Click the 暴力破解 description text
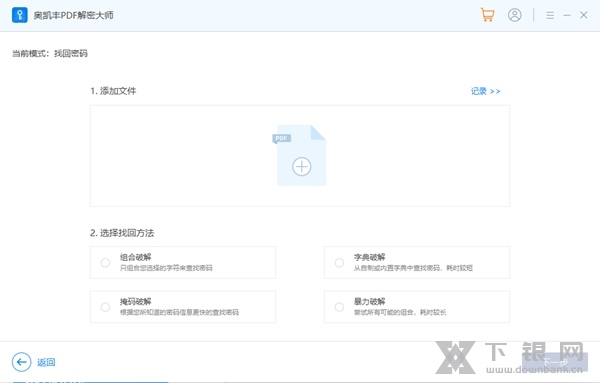This screenshot has height=383, width=600. tap(400, 312)
